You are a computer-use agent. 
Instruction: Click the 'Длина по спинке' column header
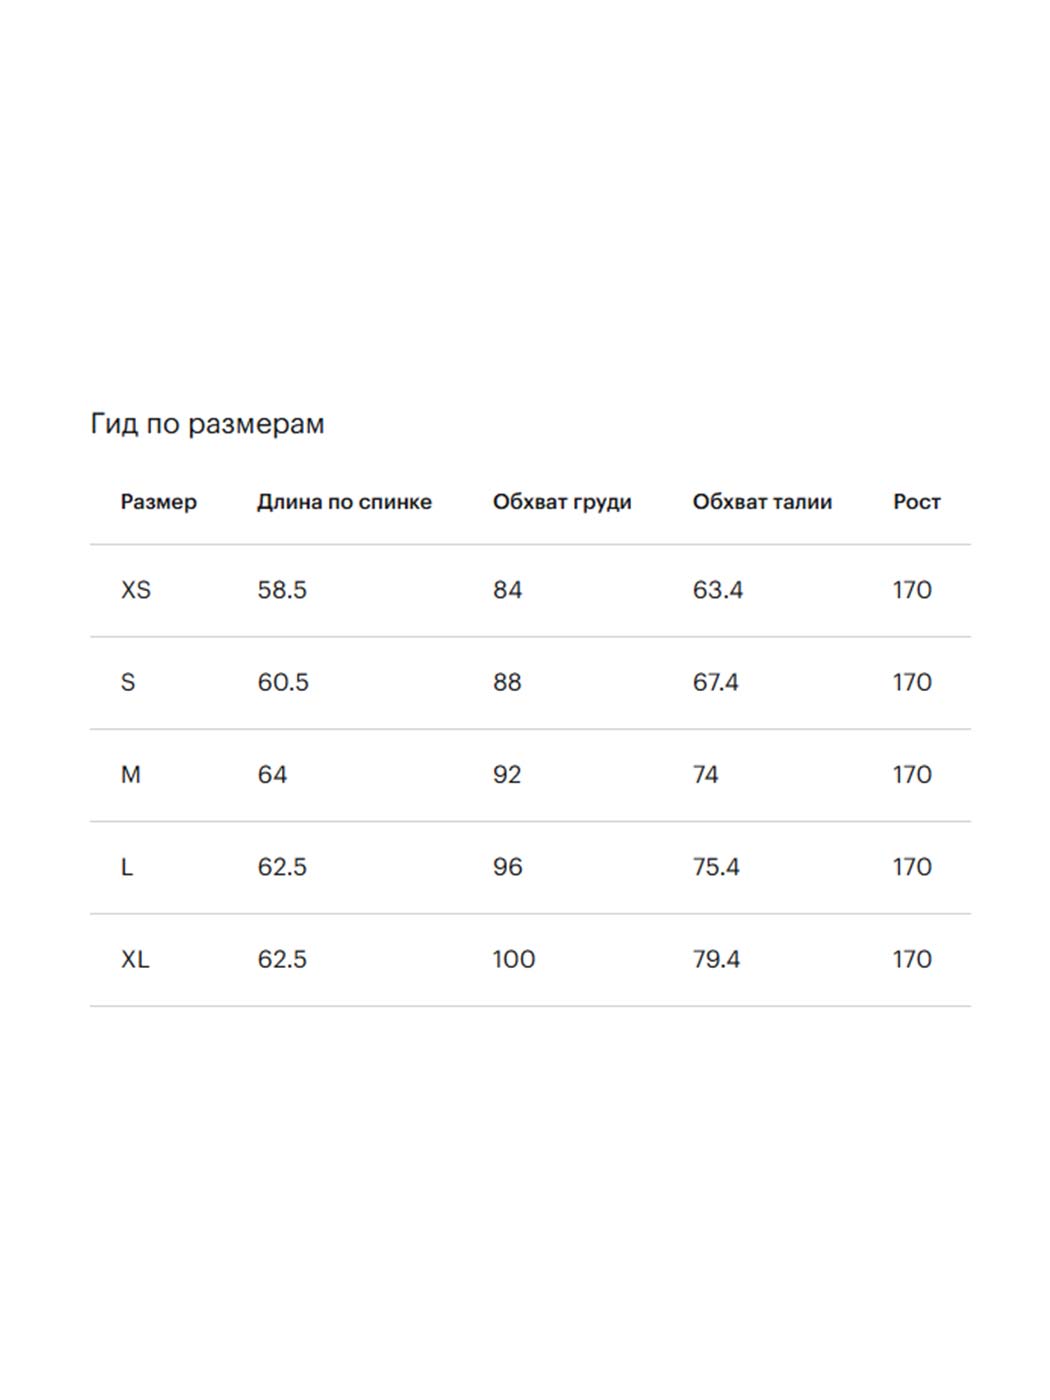coord(344,502)
